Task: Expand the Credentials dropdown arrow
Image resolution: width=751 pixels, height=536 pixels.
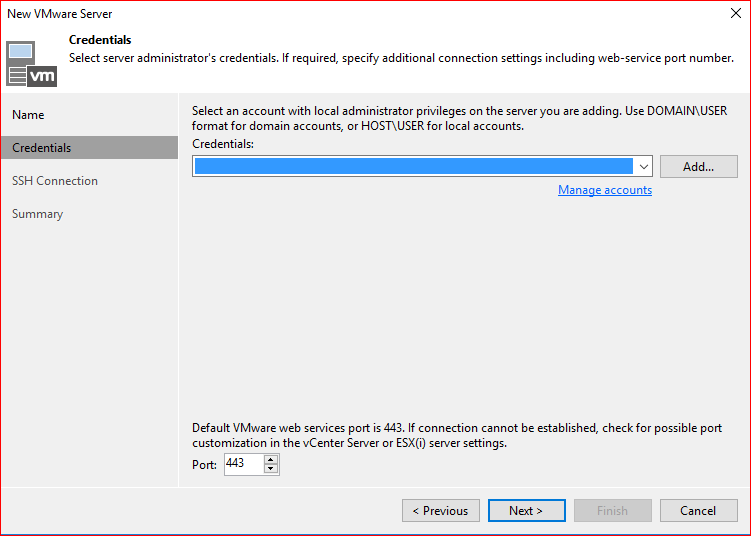Action: 644,166
